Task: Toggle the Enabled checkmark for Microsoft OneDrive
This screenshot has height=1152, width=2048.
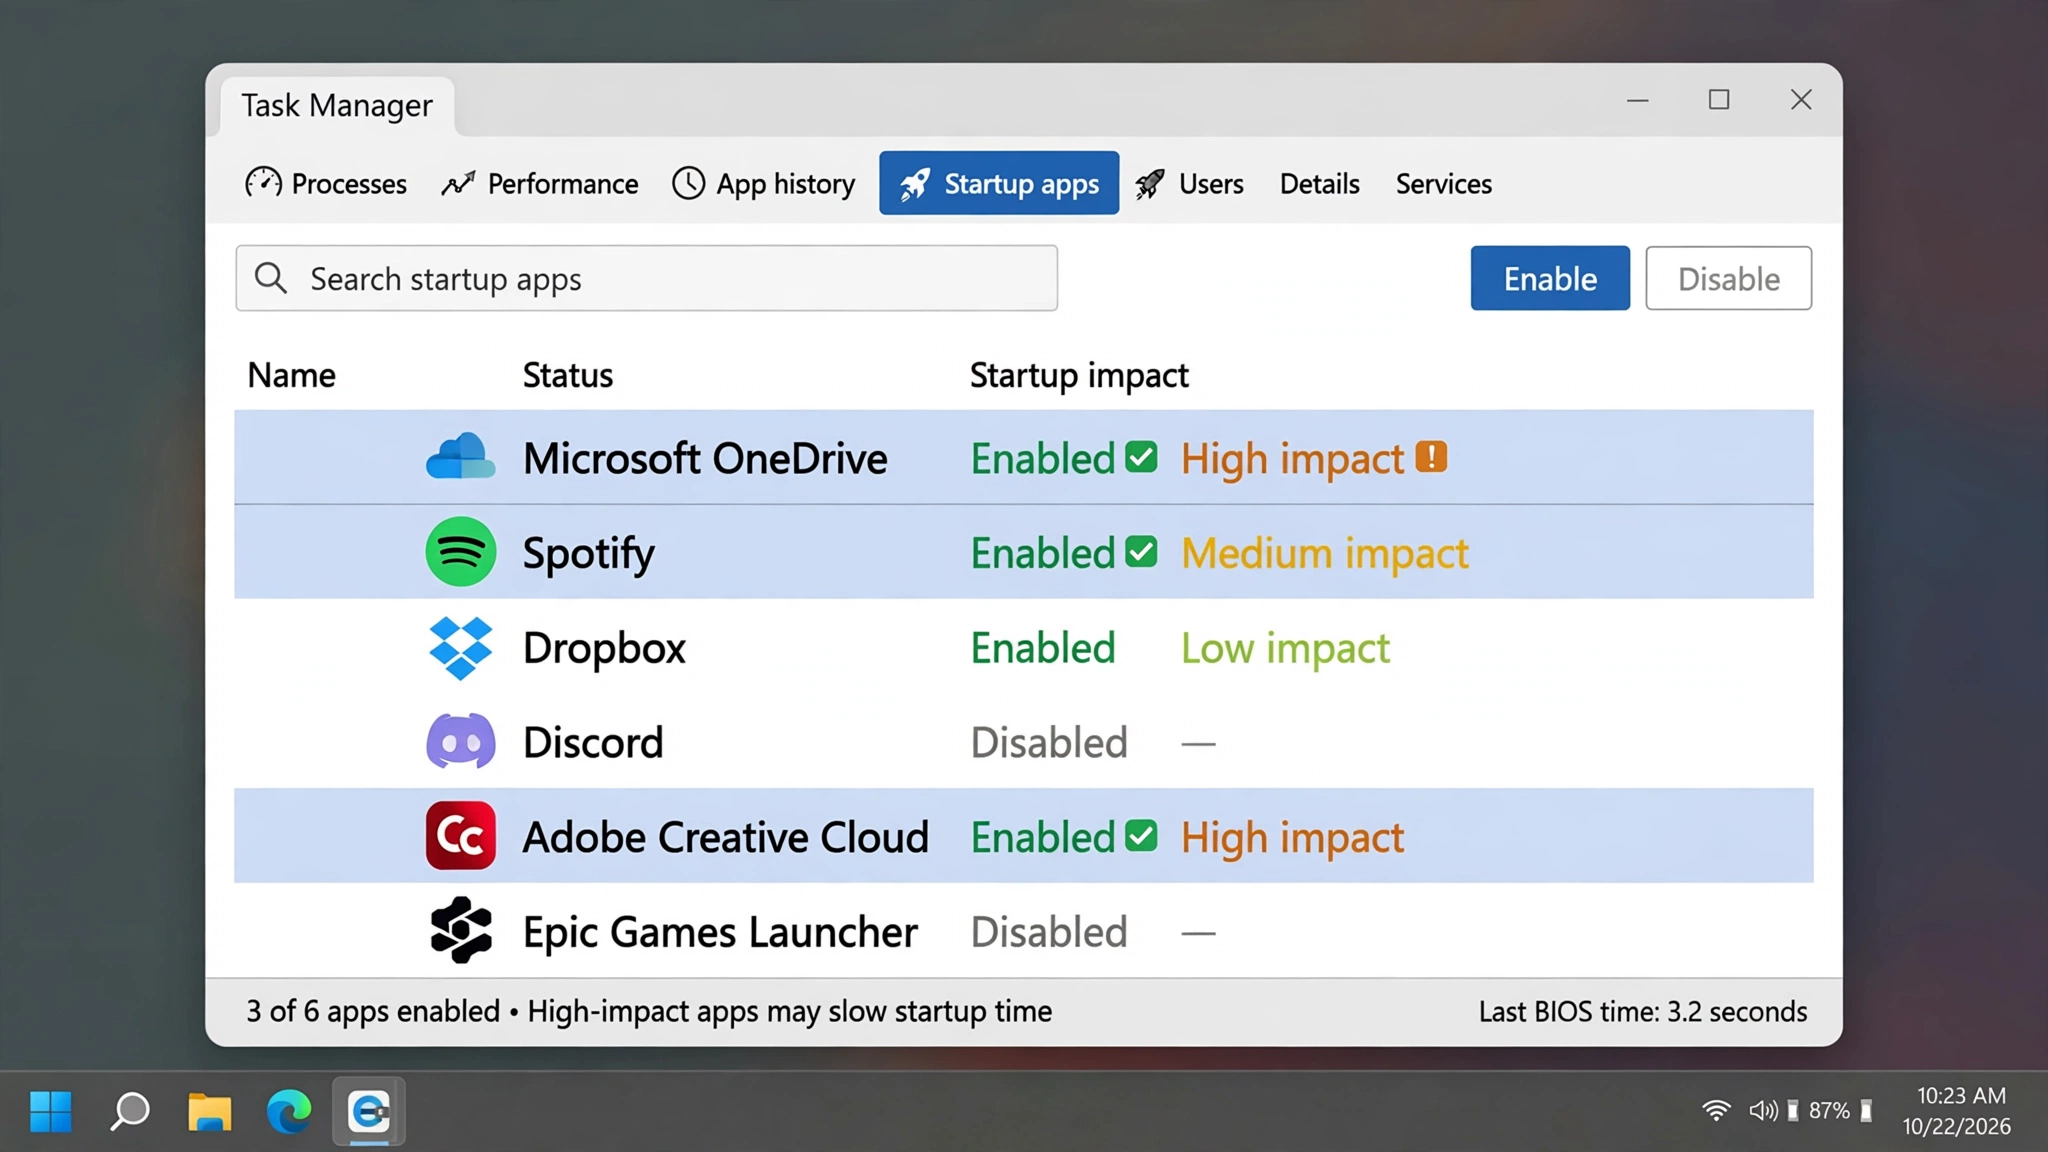Action: tap(1141, 457)
